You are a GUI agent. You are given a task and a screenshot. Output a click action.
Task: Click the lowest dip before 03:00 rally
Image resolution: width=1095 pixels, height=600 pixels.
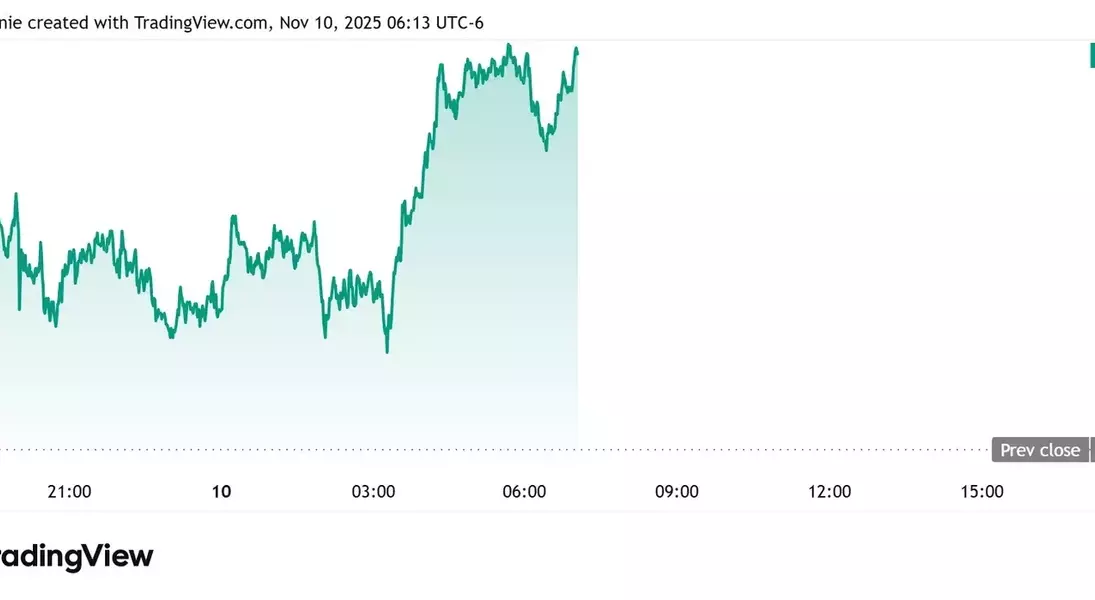pos(387,351)
